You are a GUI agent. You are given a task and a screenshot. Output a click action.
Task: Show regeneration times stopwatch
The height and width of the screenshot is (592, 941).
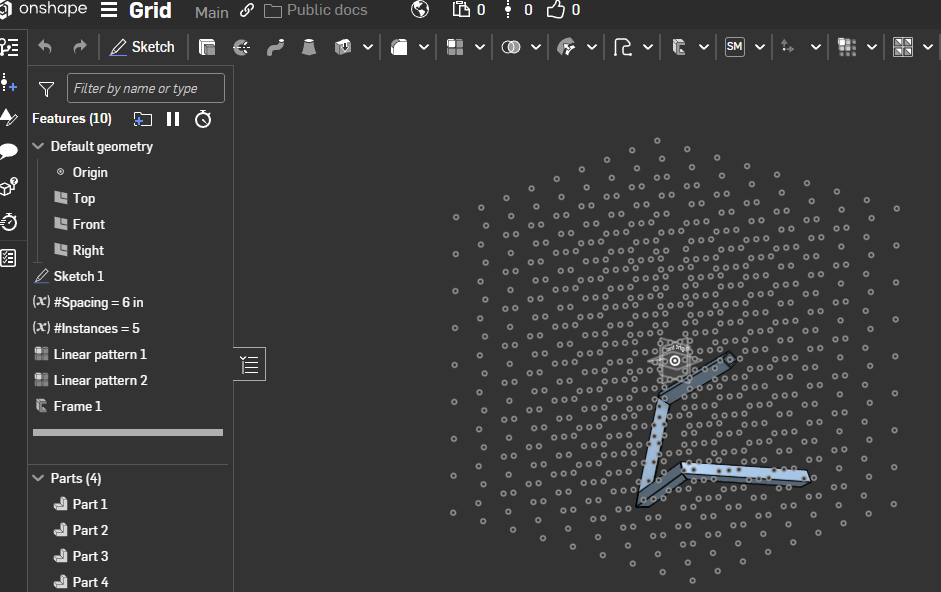203,119
